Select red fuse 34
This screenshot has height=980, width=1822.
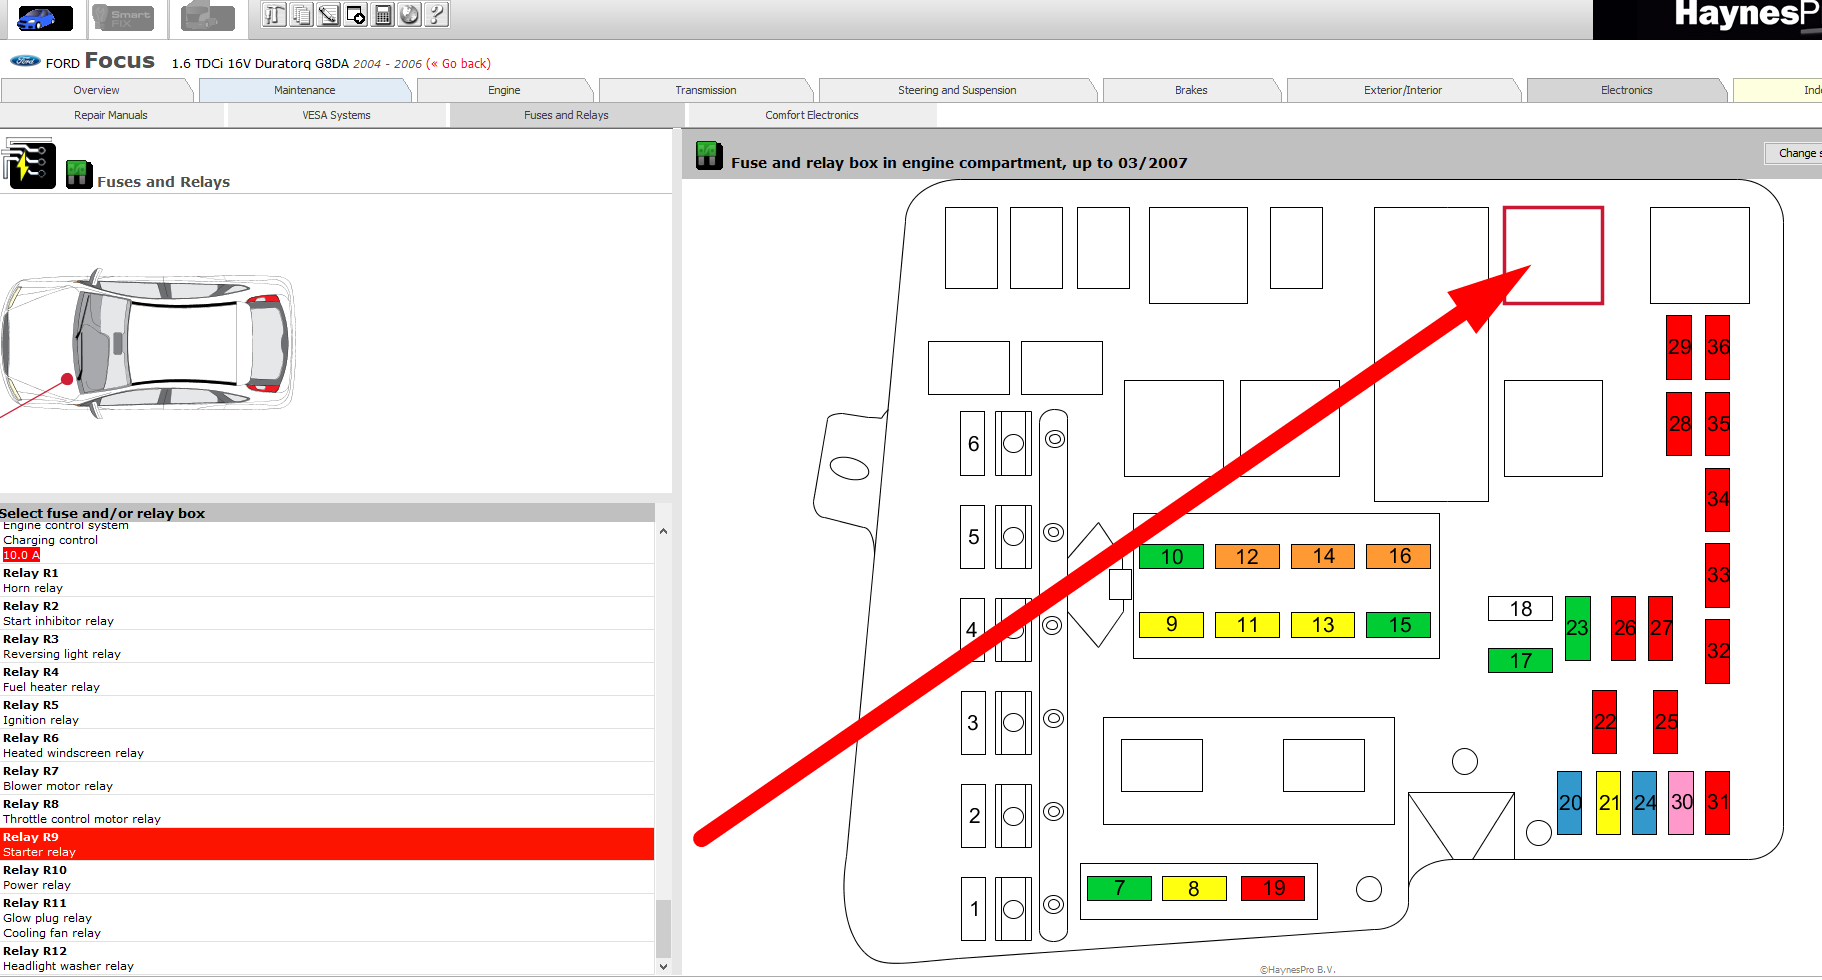[x=1717, y=499]
